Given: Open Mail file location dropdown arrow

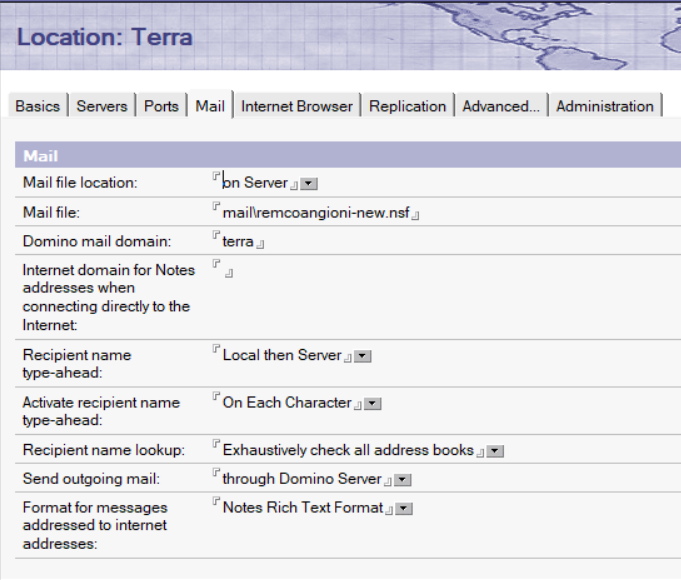Looking at the screenshot, I should coord(309,183).
